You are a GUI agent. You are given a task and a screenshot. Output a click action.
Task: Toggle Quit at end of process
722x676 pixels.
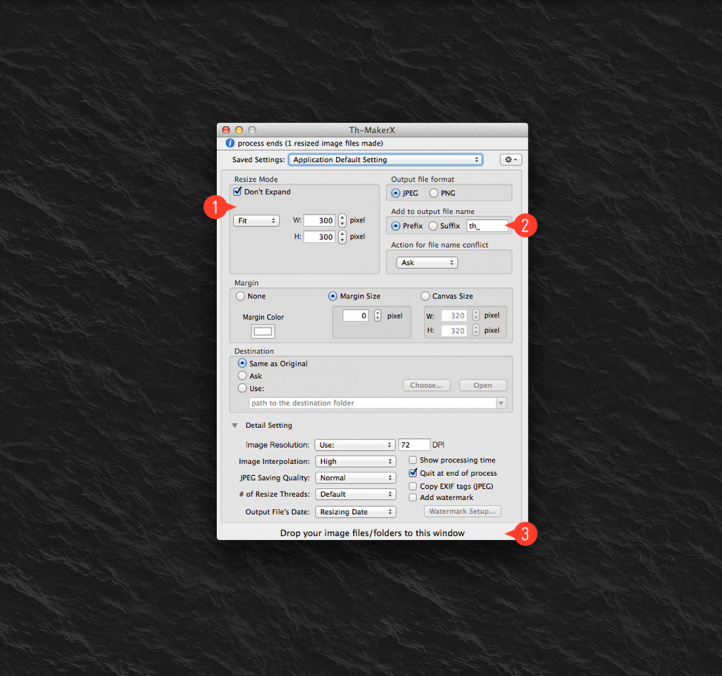(413, 473)
